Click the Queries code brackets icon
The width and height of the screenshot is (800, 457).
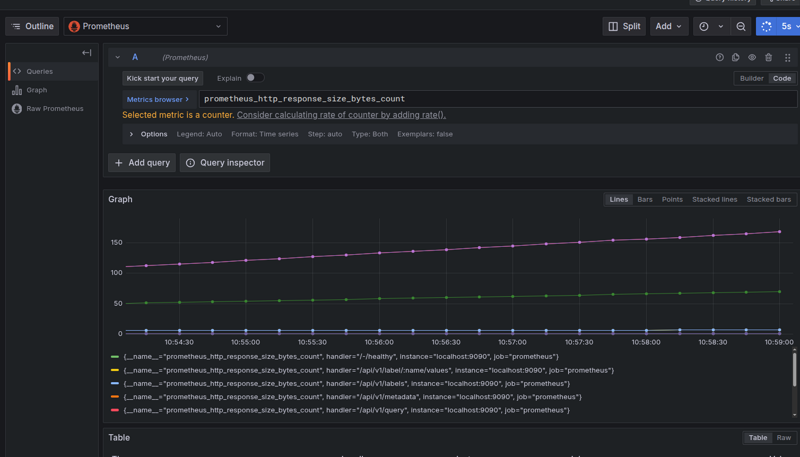(x=17, y=71)
